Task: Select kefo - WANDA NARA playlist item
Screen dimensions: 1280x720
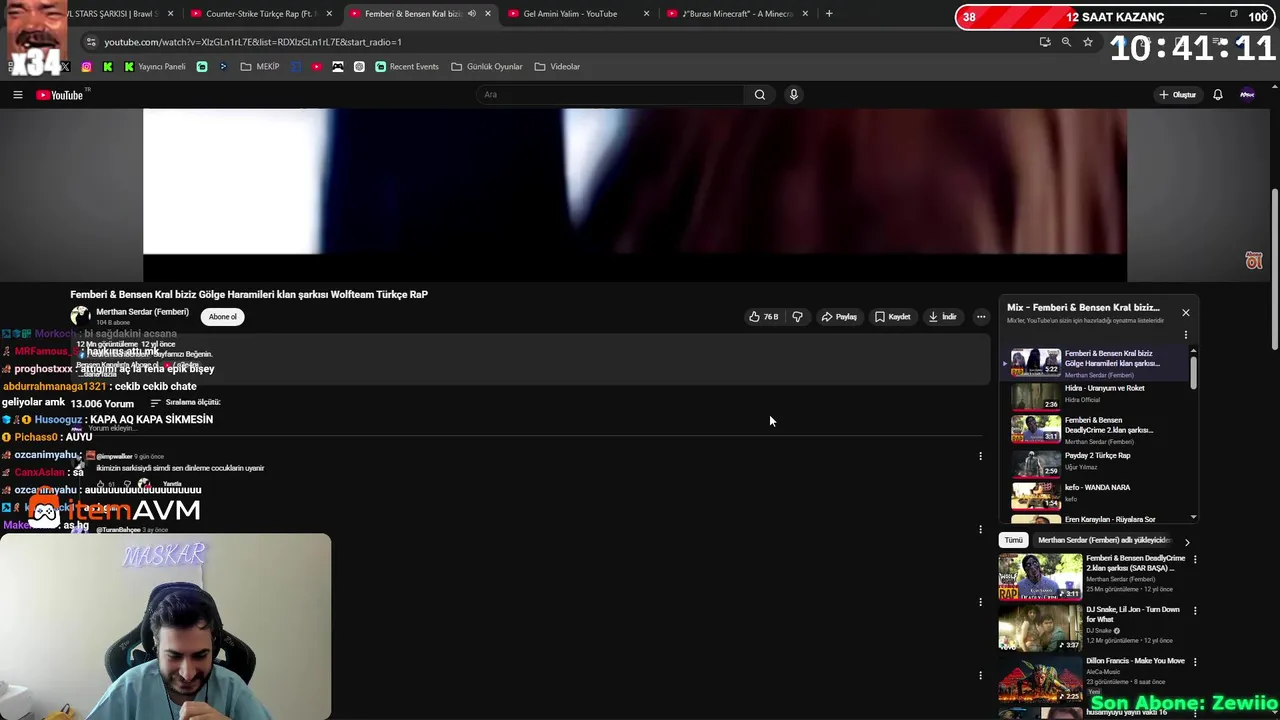Action: pos(1097,494)
